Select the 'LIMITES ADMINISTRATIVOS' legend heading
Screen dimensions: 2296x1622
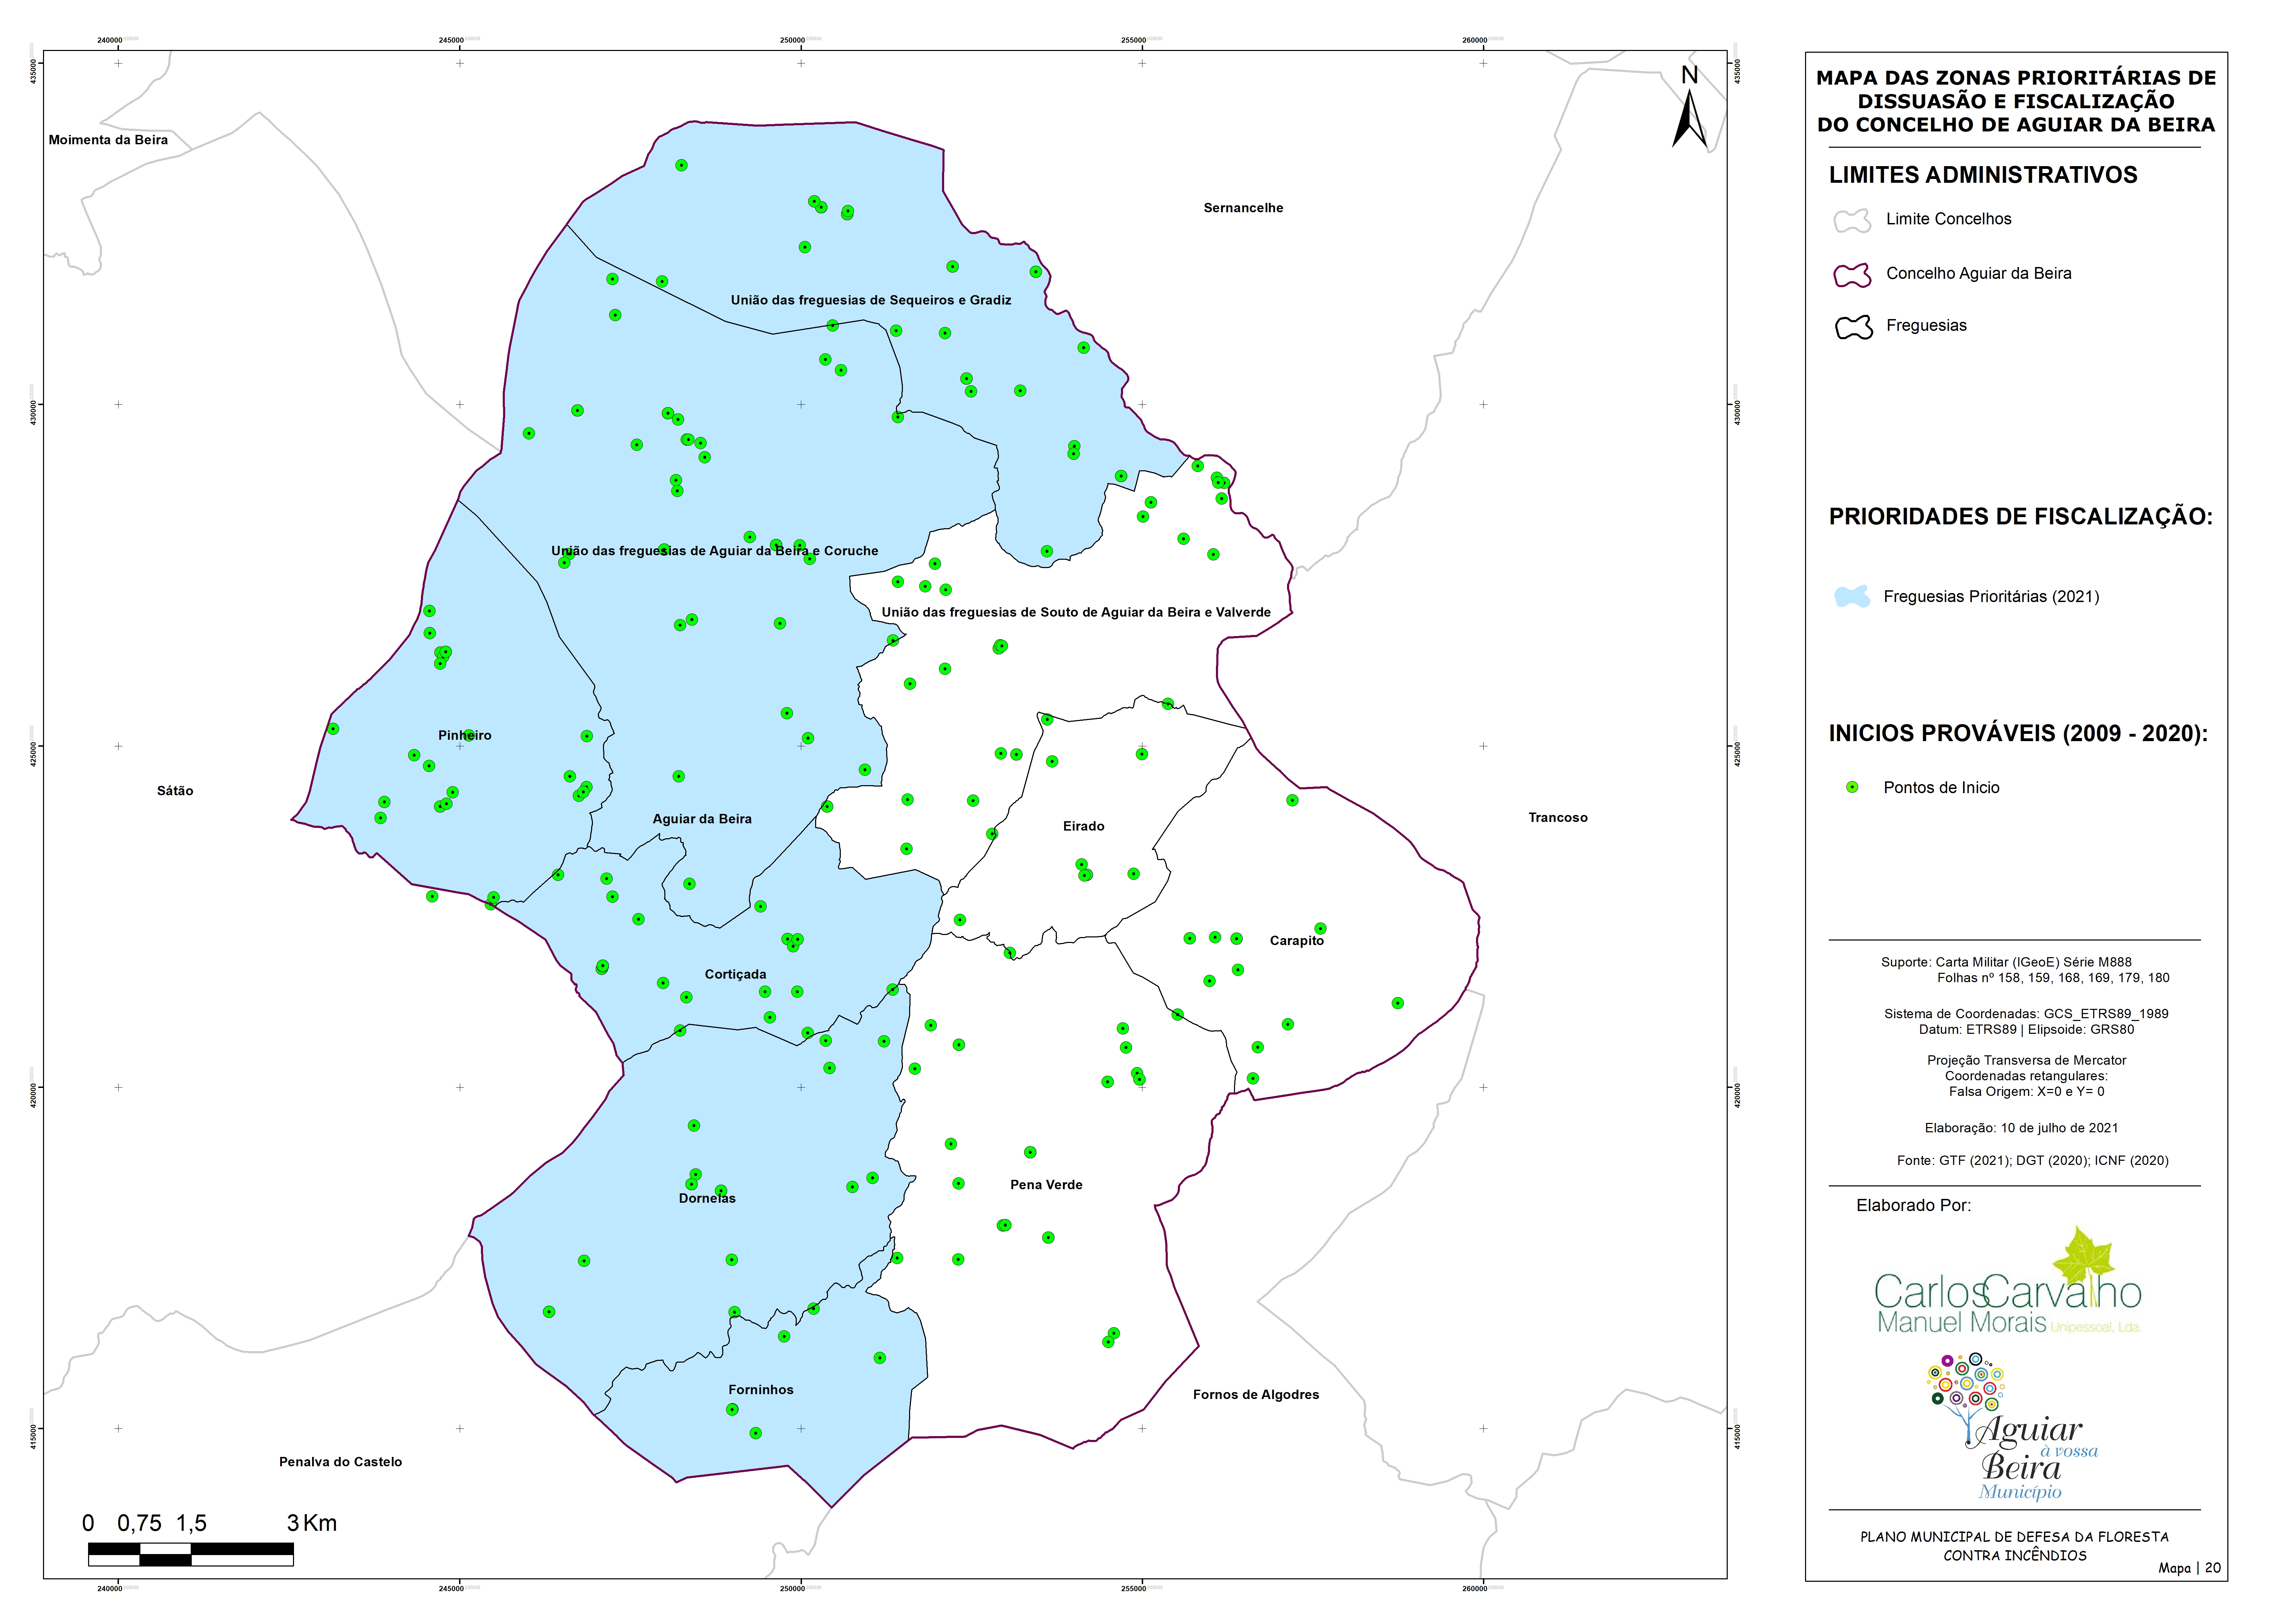point(1983,175)
